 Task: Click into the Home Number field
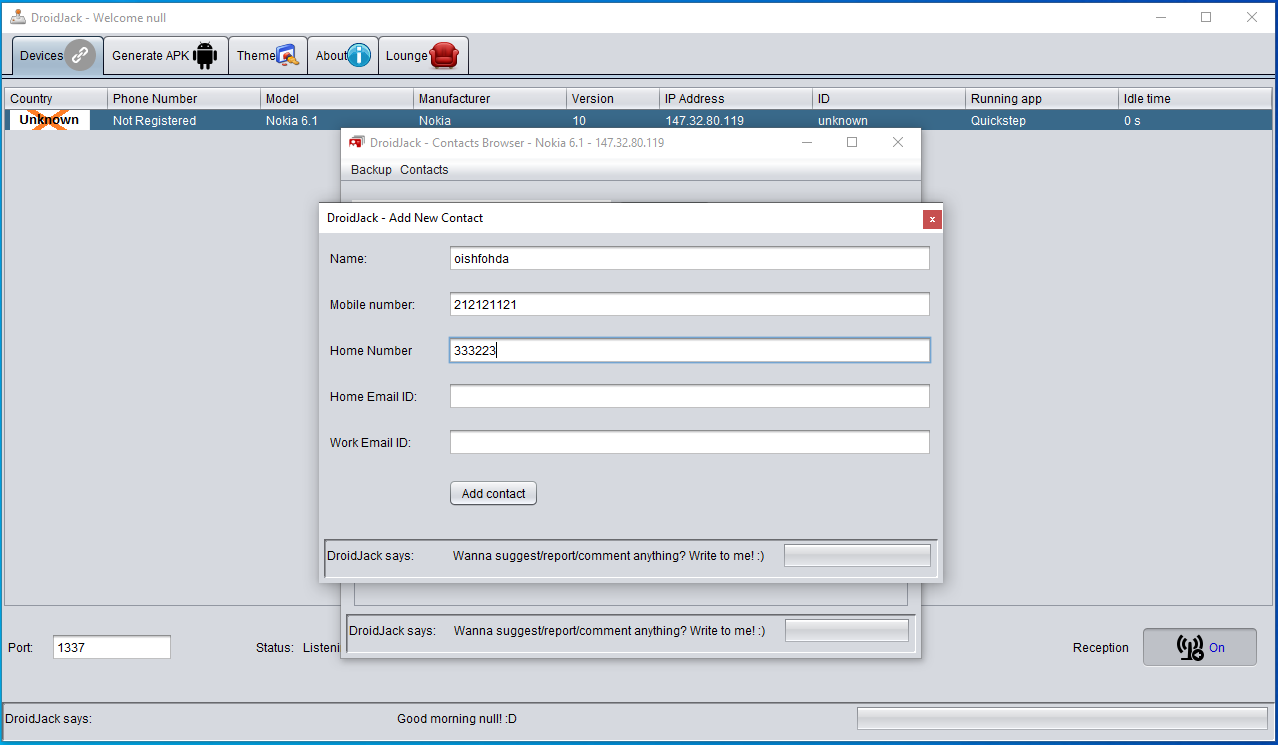pyautogui.click(x=690, y=350)
